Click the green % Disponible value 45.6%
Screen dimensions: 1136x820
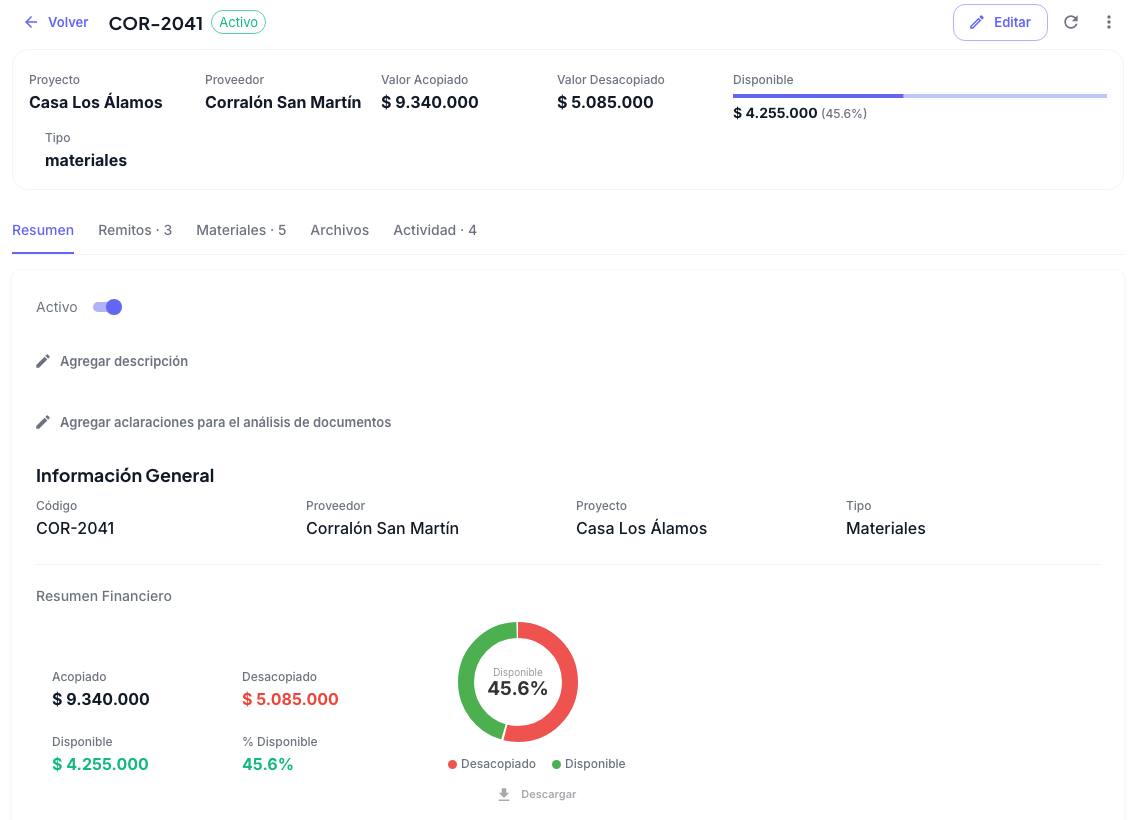pos(267,764)
